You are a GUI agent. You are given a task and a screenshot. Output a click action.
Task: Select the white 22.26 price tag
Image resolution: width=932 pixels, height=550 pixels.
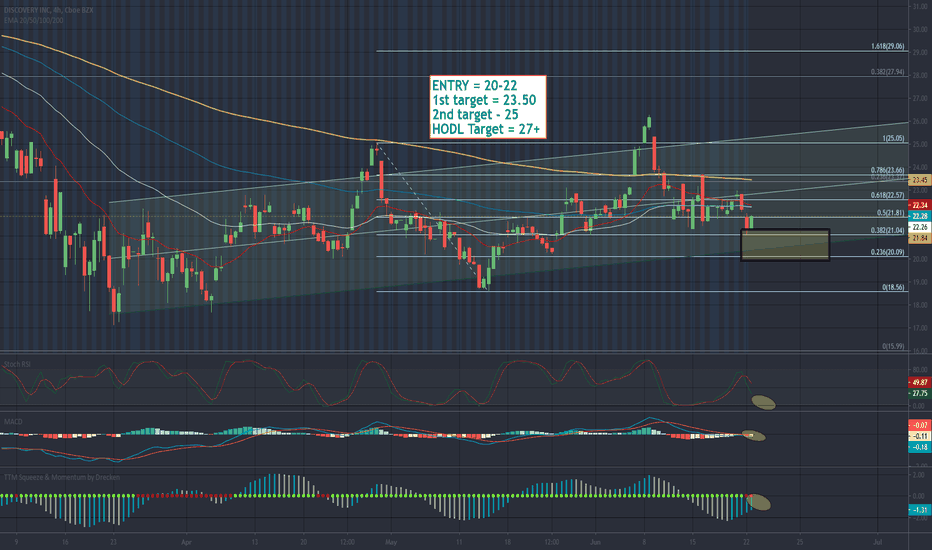(x=920, y=227)
